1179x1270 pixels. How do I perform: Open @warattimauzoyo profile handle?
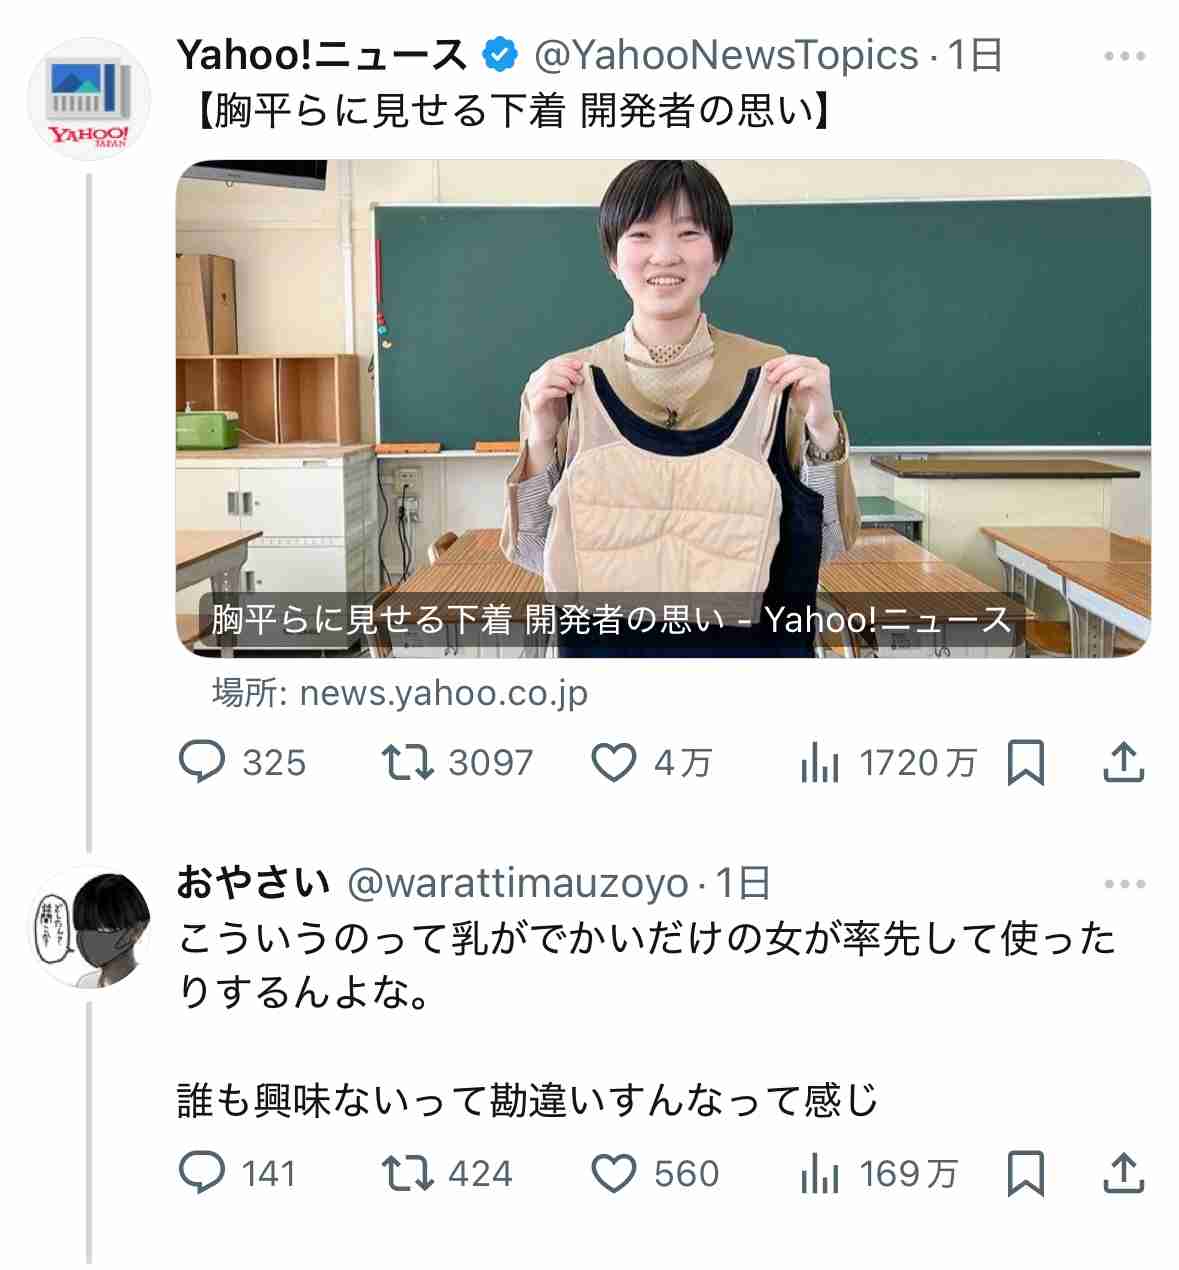518,884
